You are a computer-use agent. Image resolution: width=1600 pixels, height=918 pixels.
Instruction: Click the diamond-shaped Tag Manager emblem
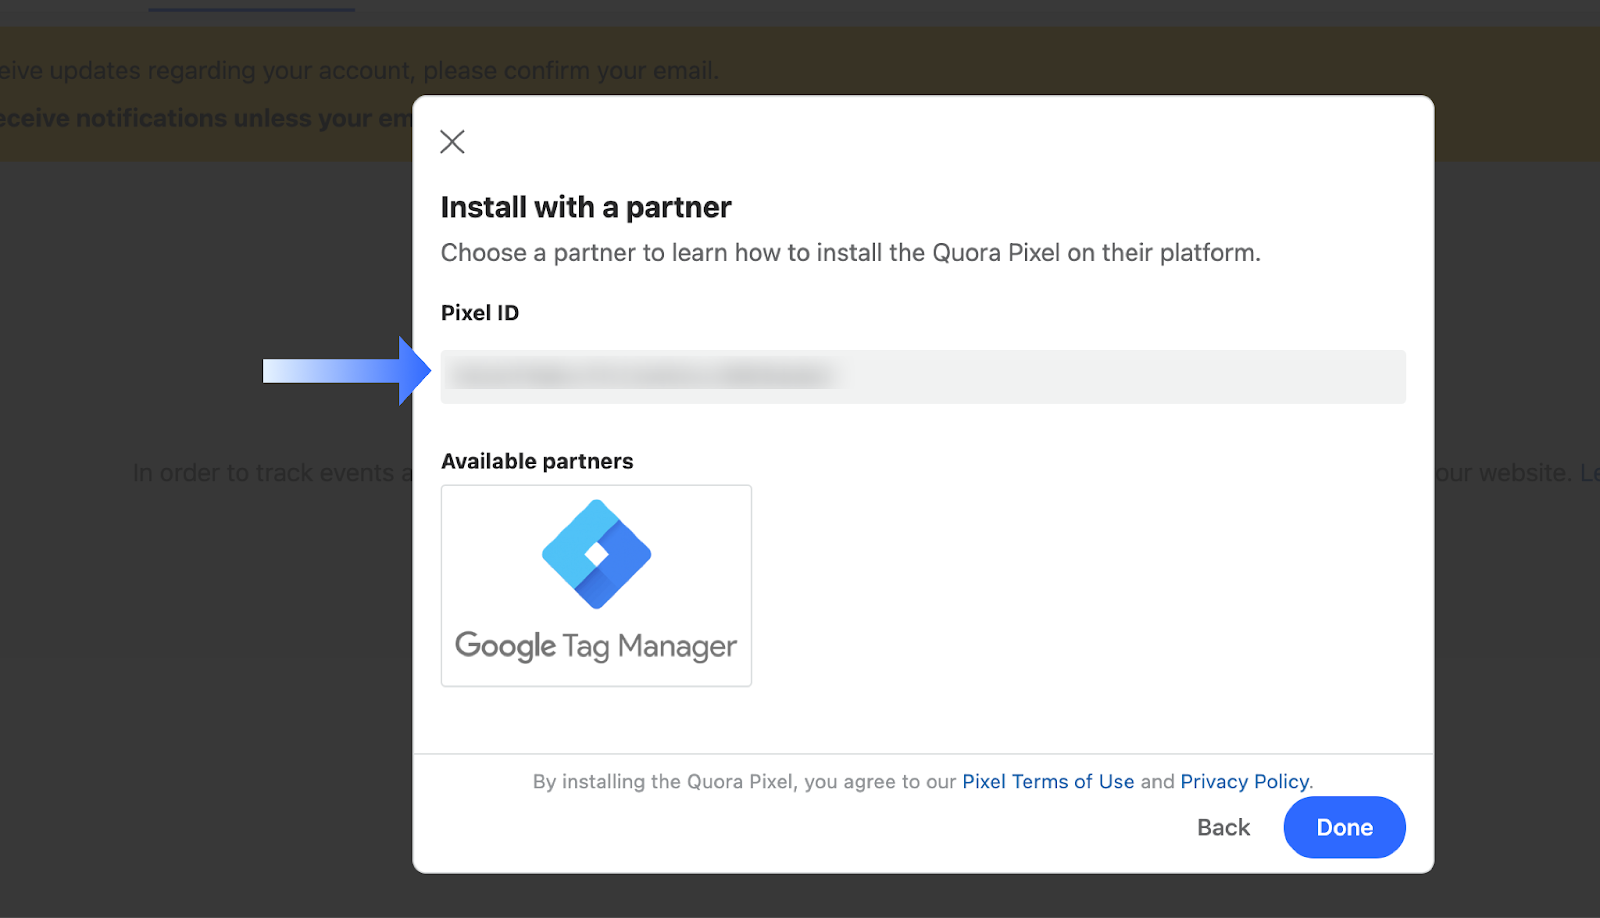point(595,555)
